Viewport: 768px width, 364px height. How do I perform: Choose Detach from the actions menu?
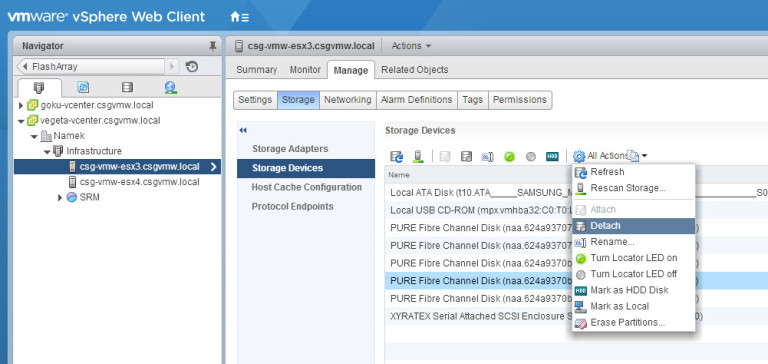(x=633, y=226)
